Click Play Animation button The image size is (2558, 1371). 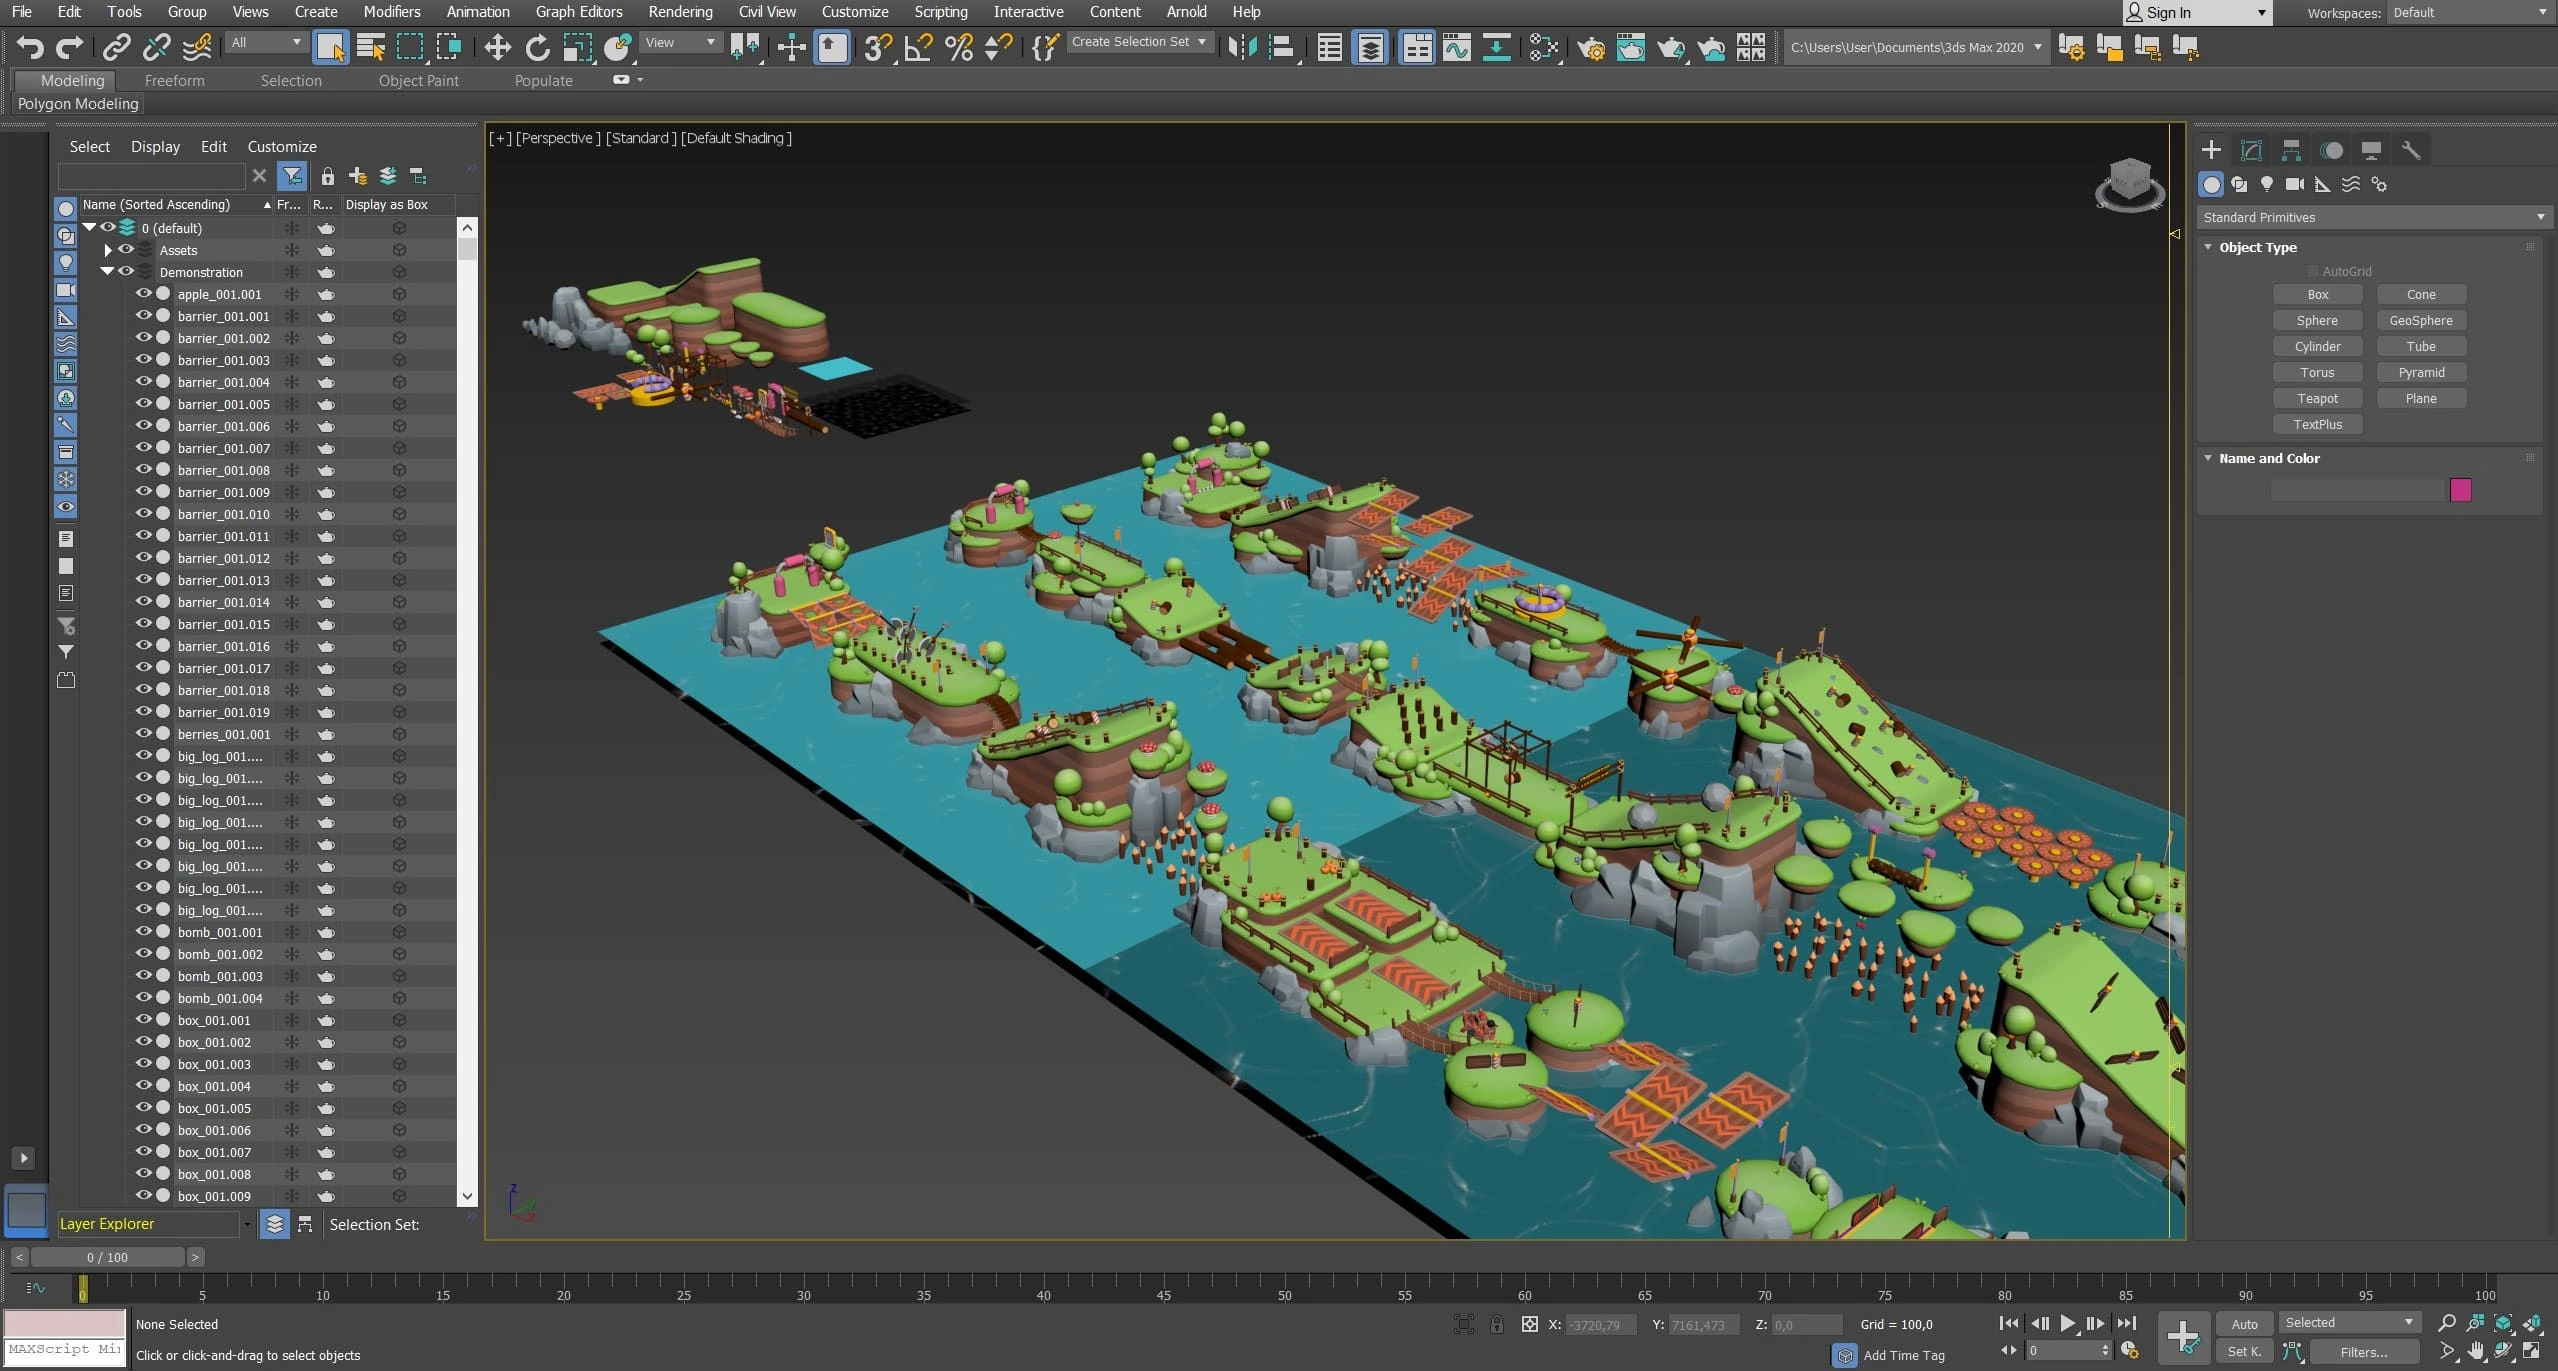[2067, 1323]
